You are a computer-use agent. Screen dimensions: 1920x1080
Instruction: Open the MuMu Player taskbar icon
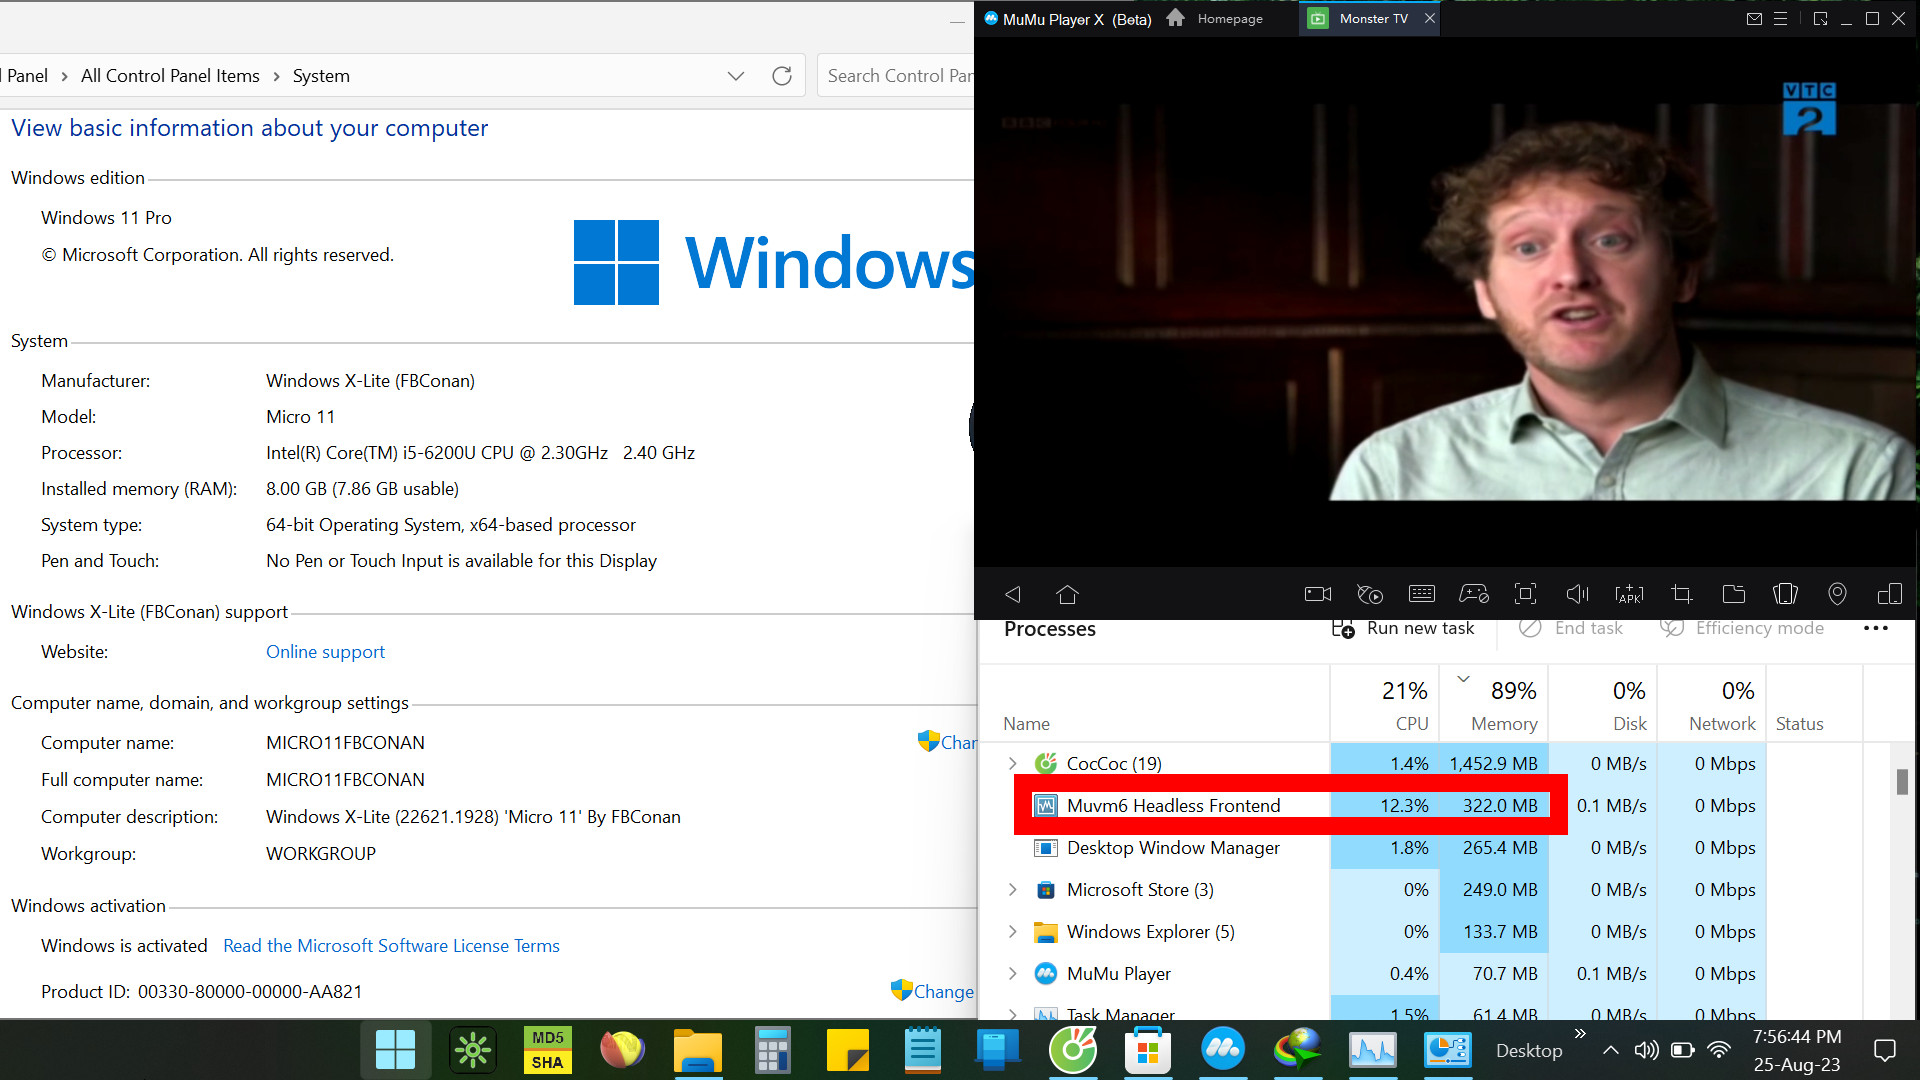pyautogui.click(x=1222, y=1050)
